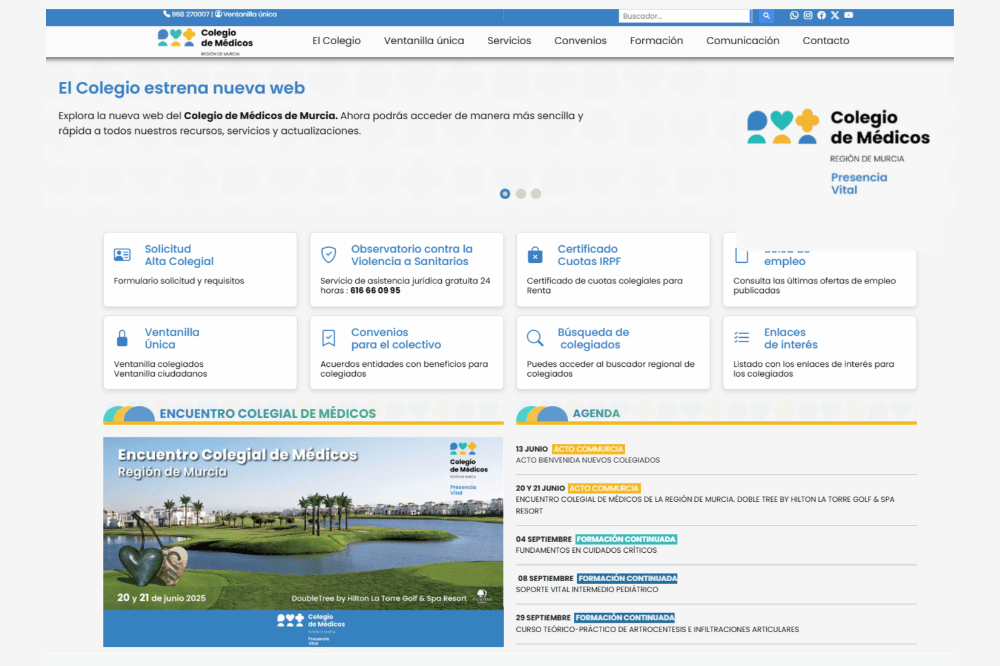Viewport: 1000px width, 666px height.
Task: Click the bag icon for Certificado Cuotas IRPF
Action: (535, 255)
